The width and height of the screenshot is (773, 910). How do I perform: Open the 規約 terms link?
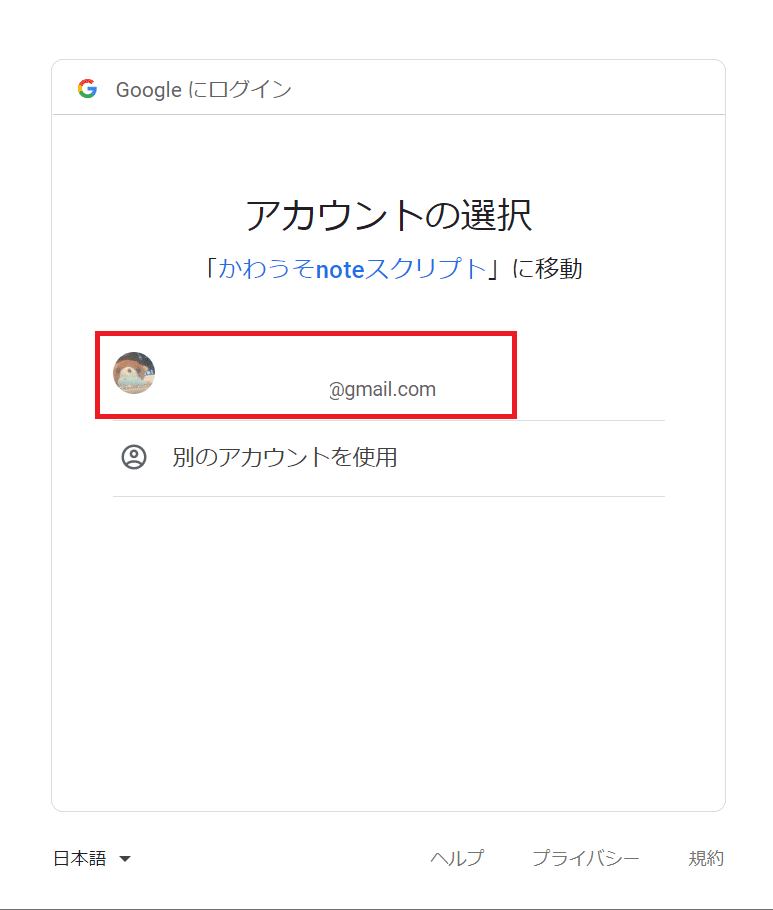[x=706, y=858]
